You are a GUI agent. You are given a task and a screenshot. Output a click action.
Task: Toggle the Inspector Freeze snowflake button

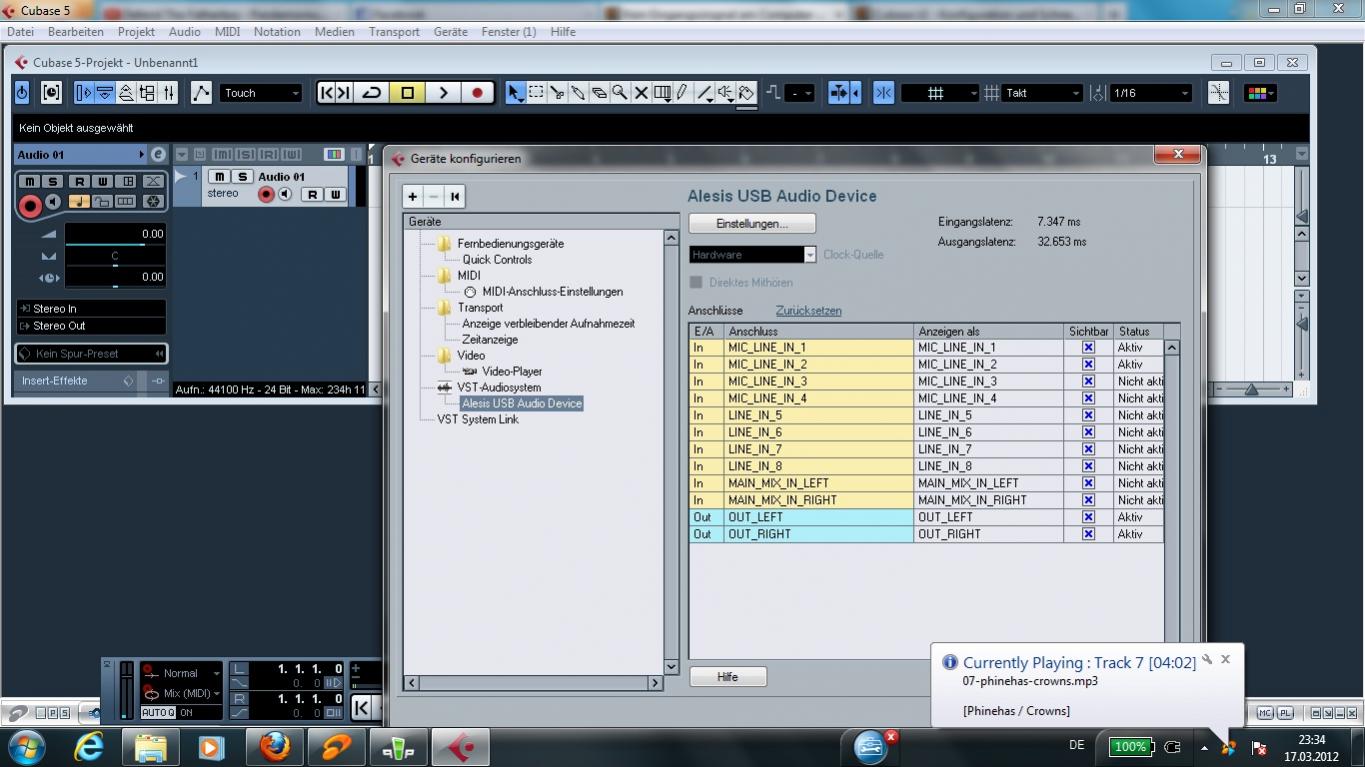pos(153,202)
